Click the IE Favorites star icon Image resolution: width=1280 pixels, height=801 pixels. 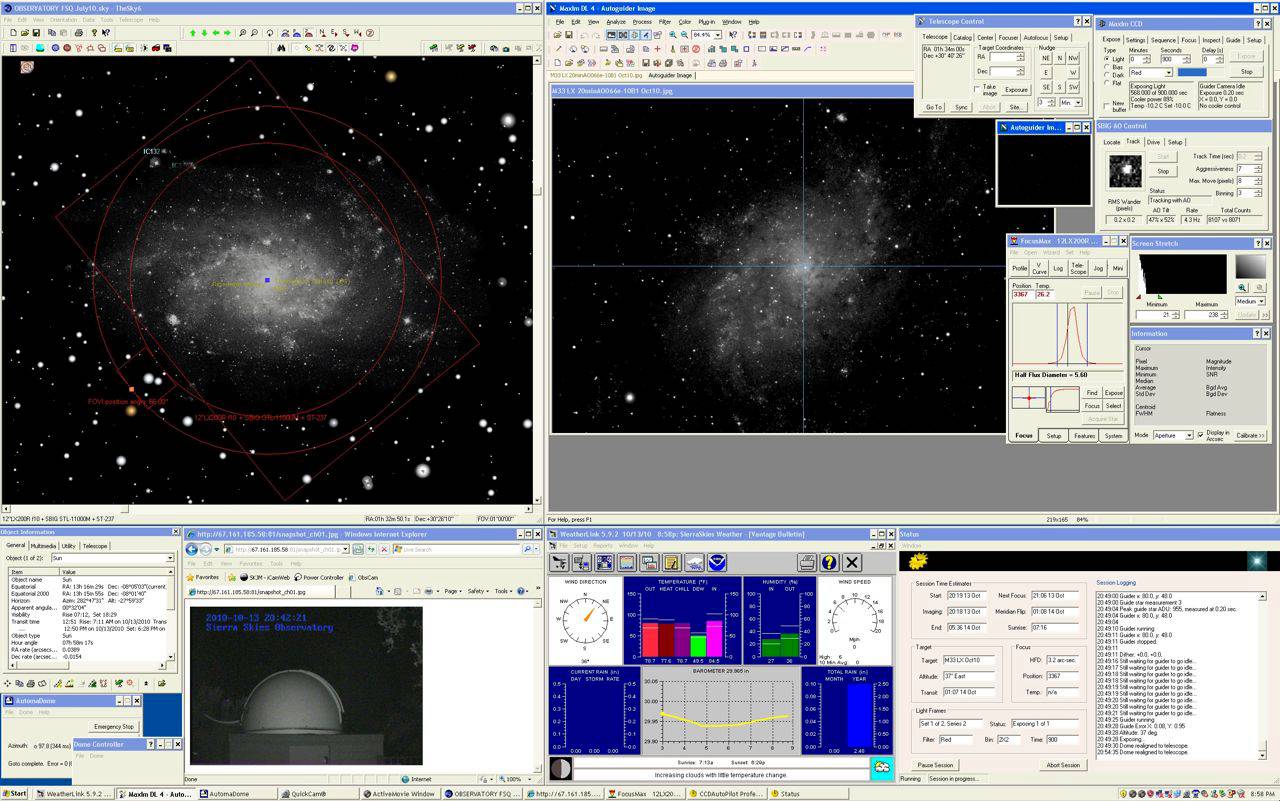[190, 577]
